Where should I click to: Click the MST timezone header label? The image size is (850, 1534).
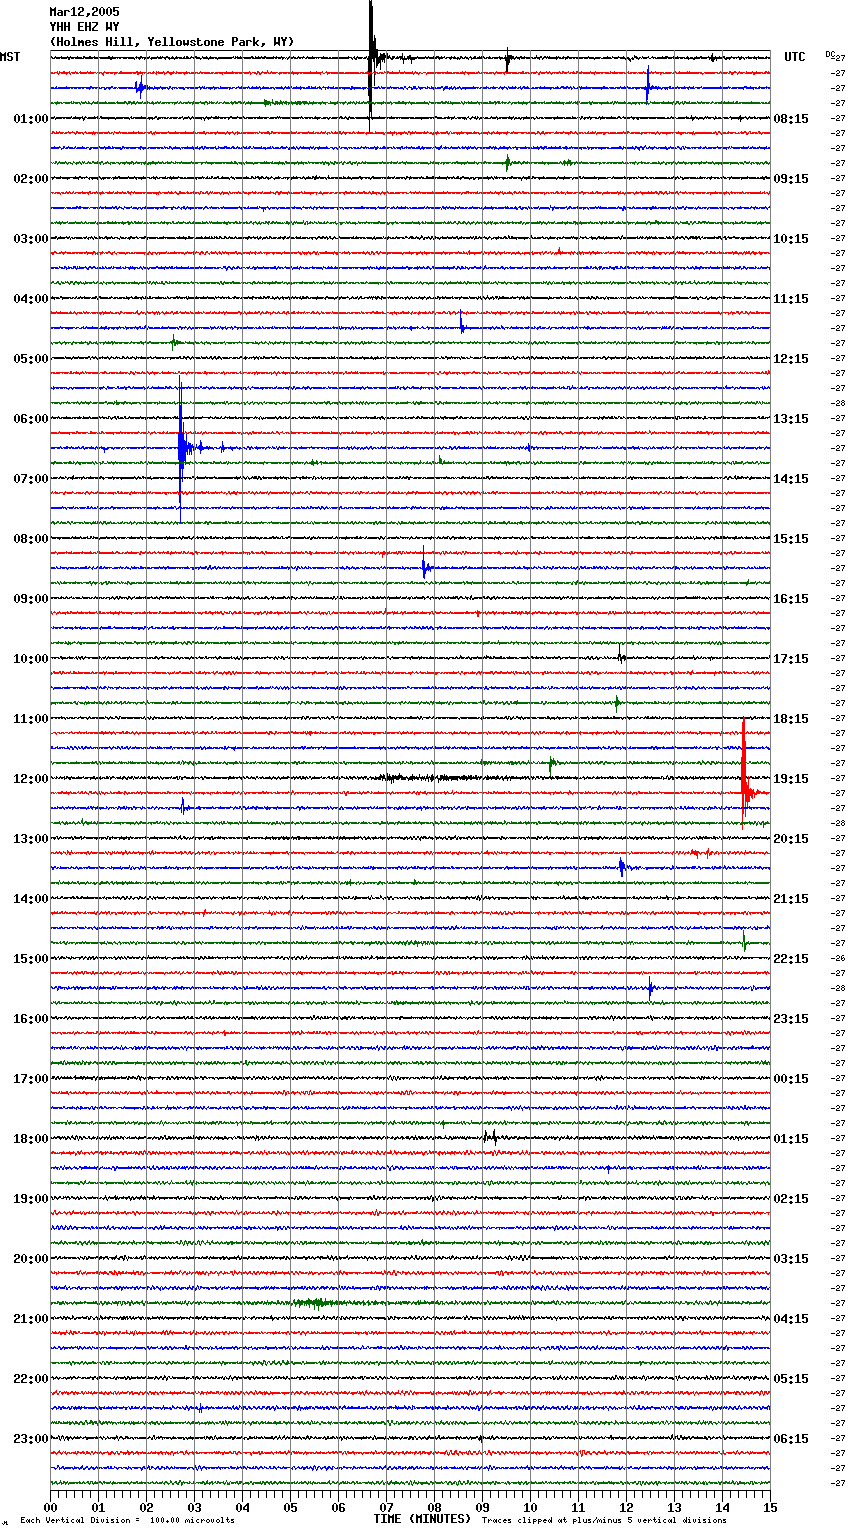tap(10, 57)
